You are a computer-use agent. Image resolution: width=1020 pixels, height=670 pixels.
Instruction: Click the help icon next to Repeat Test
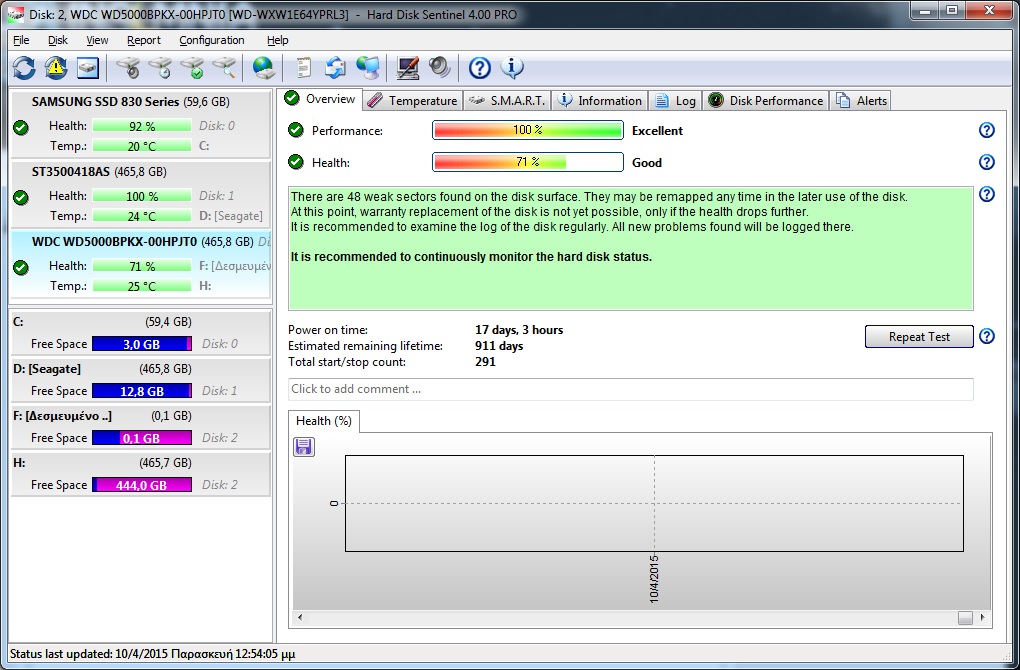coord(987,336)
